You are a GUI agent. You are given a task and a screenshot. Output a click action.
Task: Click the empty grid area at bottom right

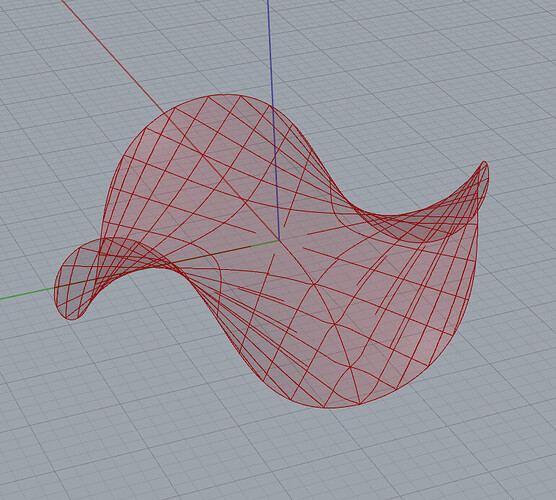pos(479,443)
